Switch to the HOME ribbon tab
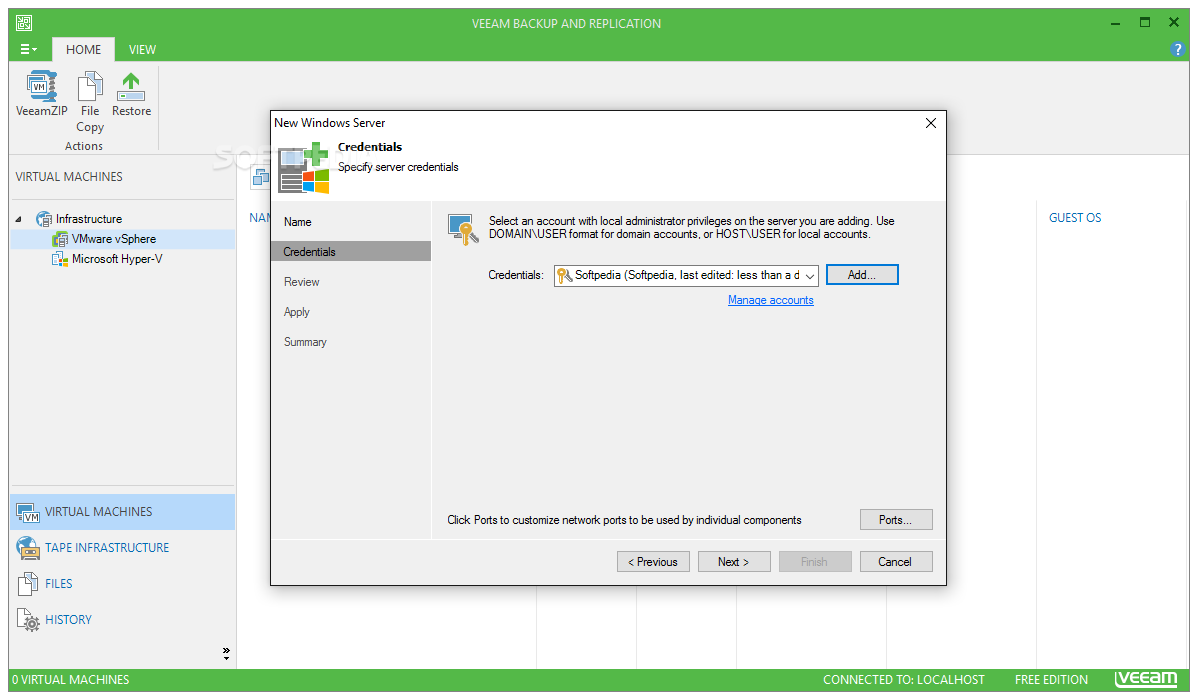Screen dimensions: 1198x700 tap(83, 50)
